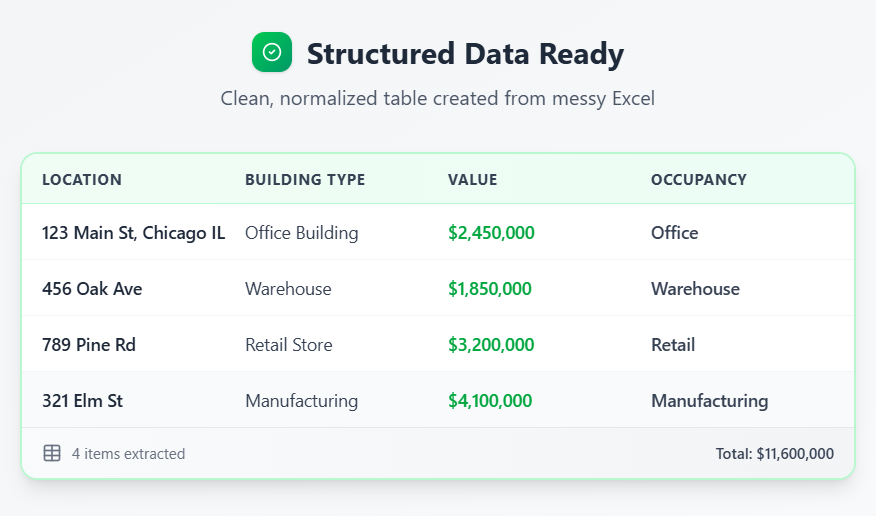Select the 123 Main St, Chicago IL cell
The image size is (876, 516).
(x=133, y=233)
